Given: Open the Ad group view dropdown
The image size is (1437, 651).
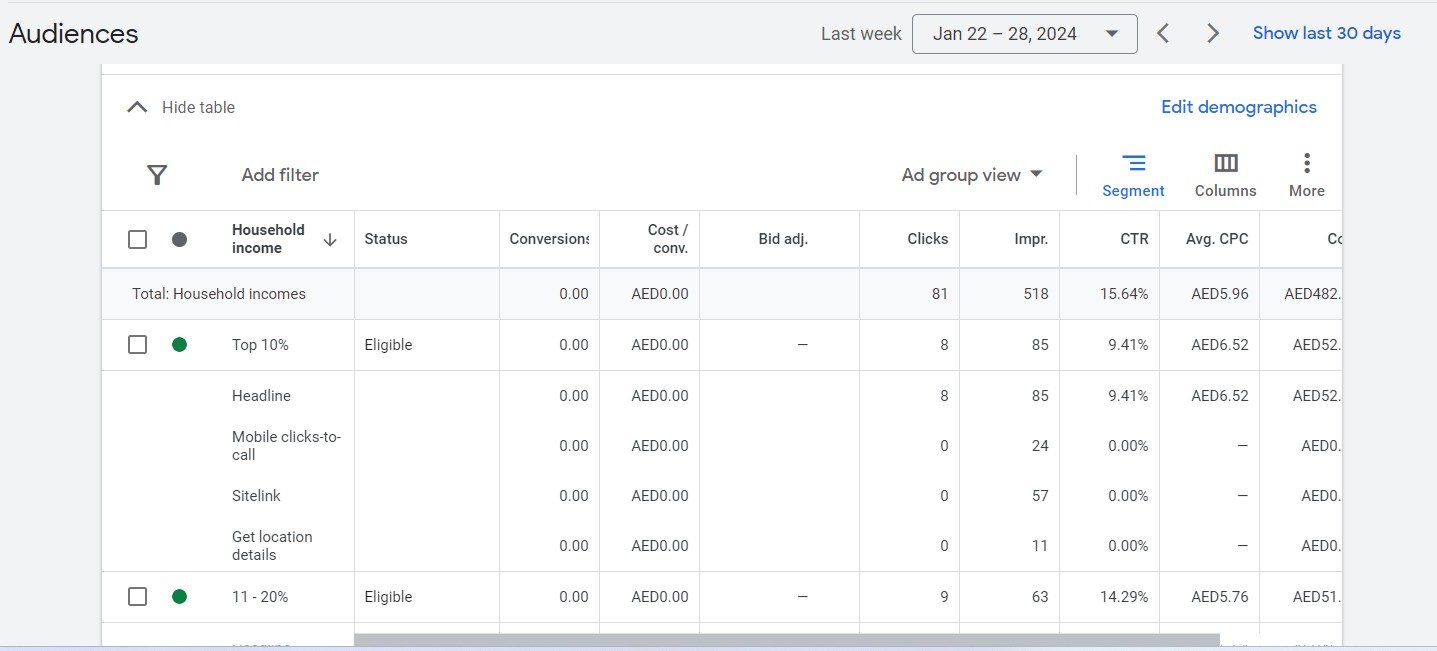Looking at the screenshot, I should (971, 175).
